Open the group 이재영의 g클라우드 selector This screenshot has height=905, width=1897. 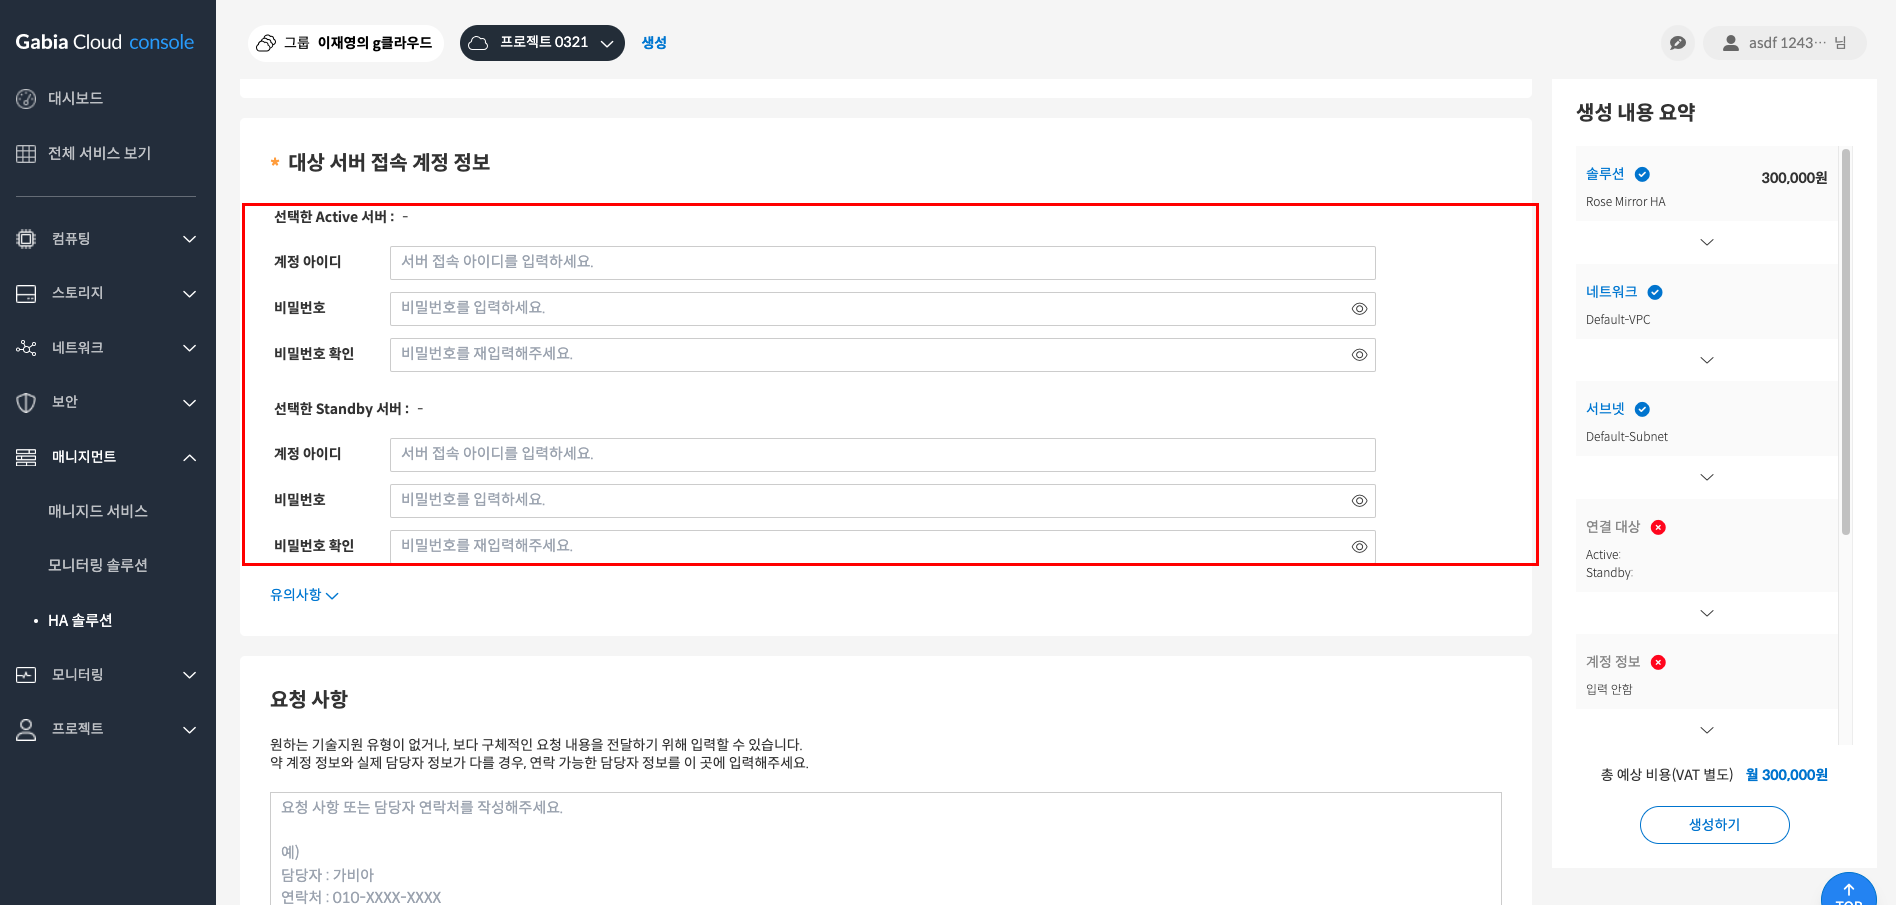tap(346, 43)
